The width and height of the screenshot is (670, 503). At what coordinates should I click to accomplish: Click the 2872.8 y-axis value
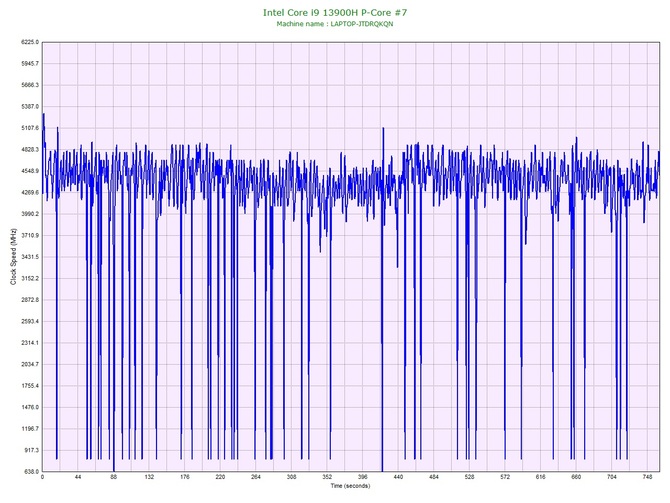pos(30,300)
